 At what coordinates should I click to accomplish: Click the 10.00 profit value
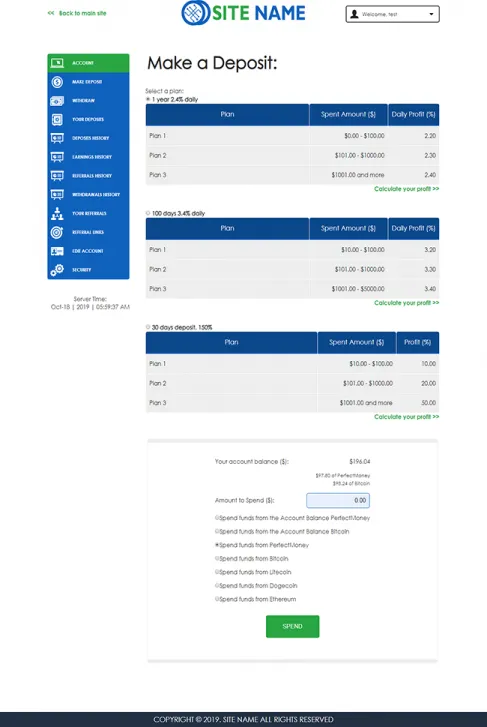point(429,364)
